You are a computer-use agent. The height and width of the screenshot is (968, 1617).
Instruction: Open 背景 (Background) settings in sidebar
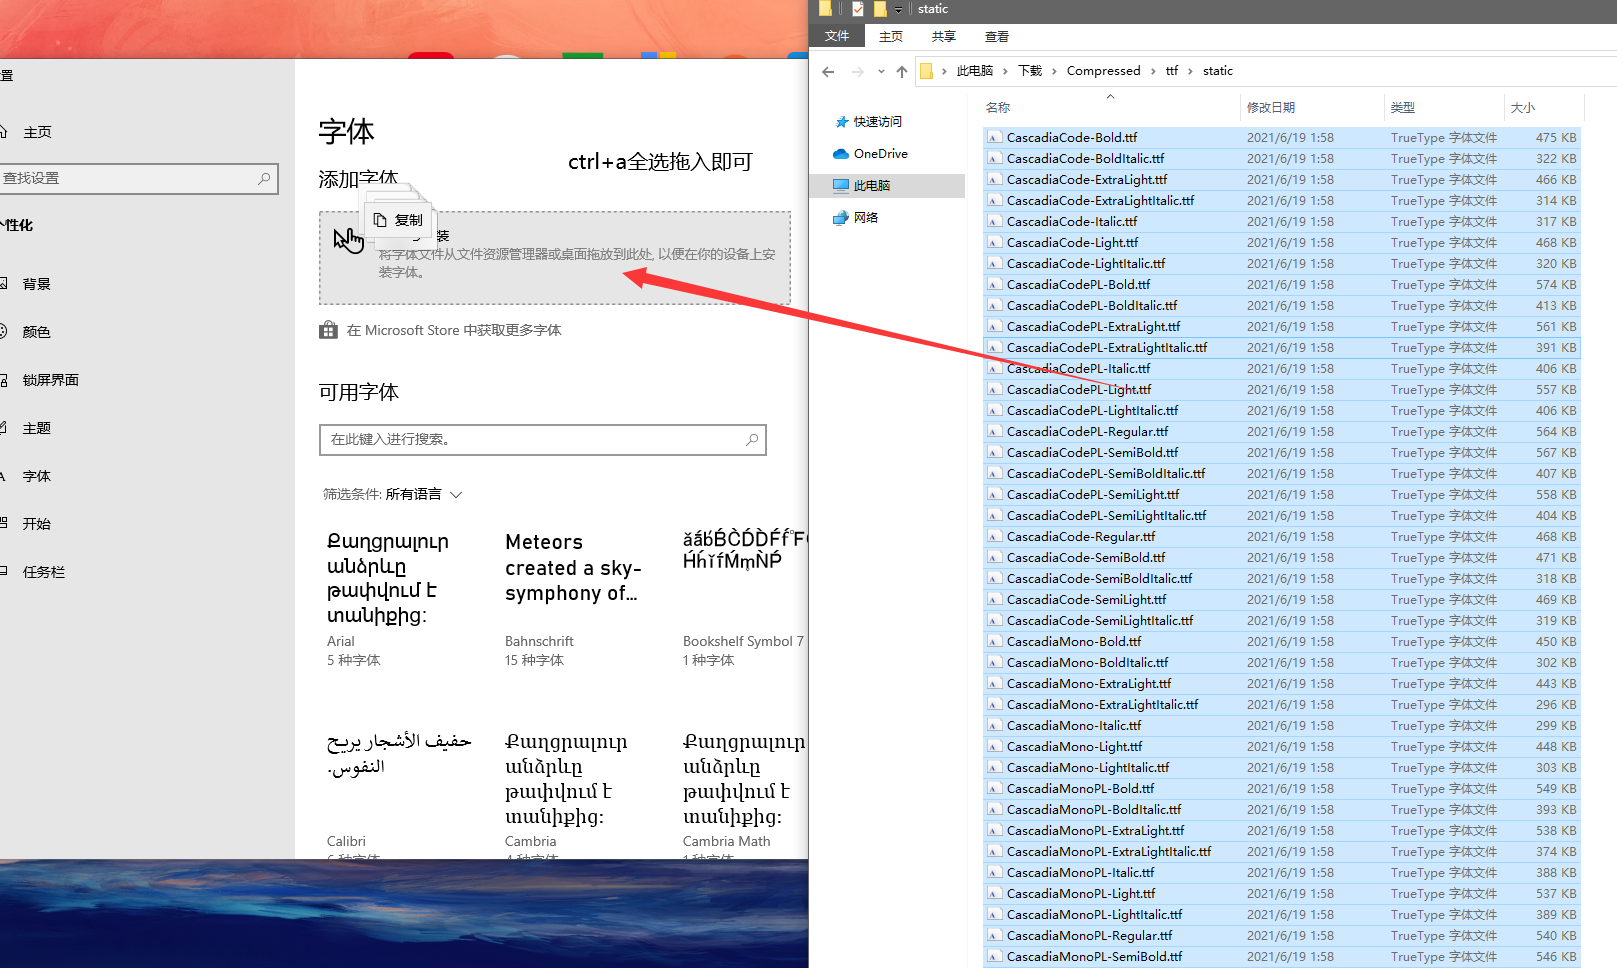click(36, 283)
